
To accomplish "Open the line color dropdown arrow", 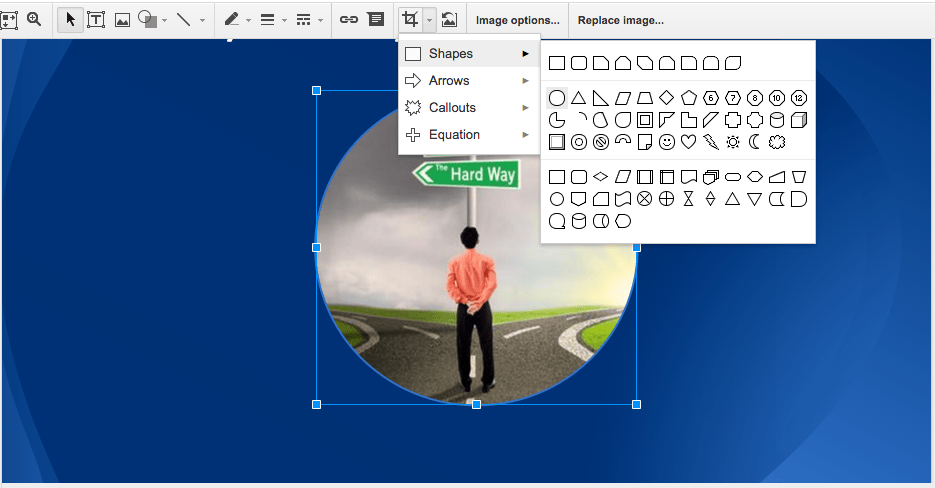I will [x=248, y=20].
